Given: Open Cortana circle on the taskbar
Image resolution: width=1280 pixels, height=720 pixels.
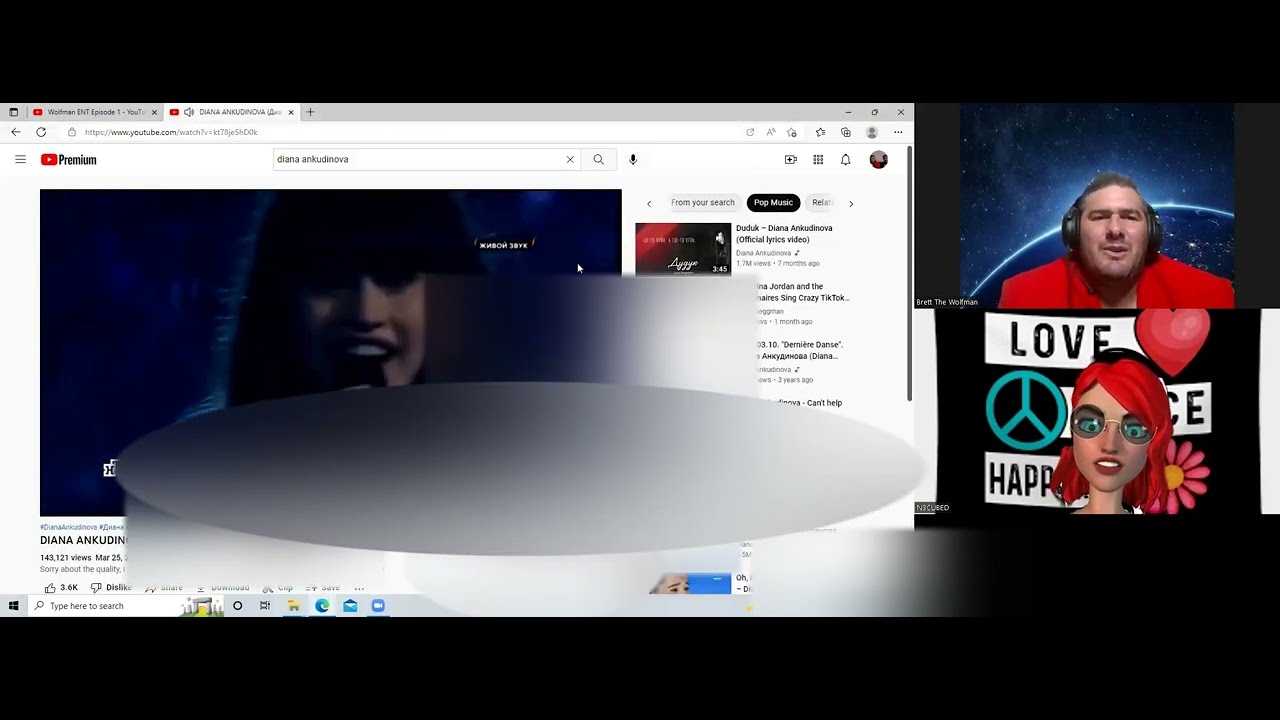Looking at the screenshot, I should (237, 606).
